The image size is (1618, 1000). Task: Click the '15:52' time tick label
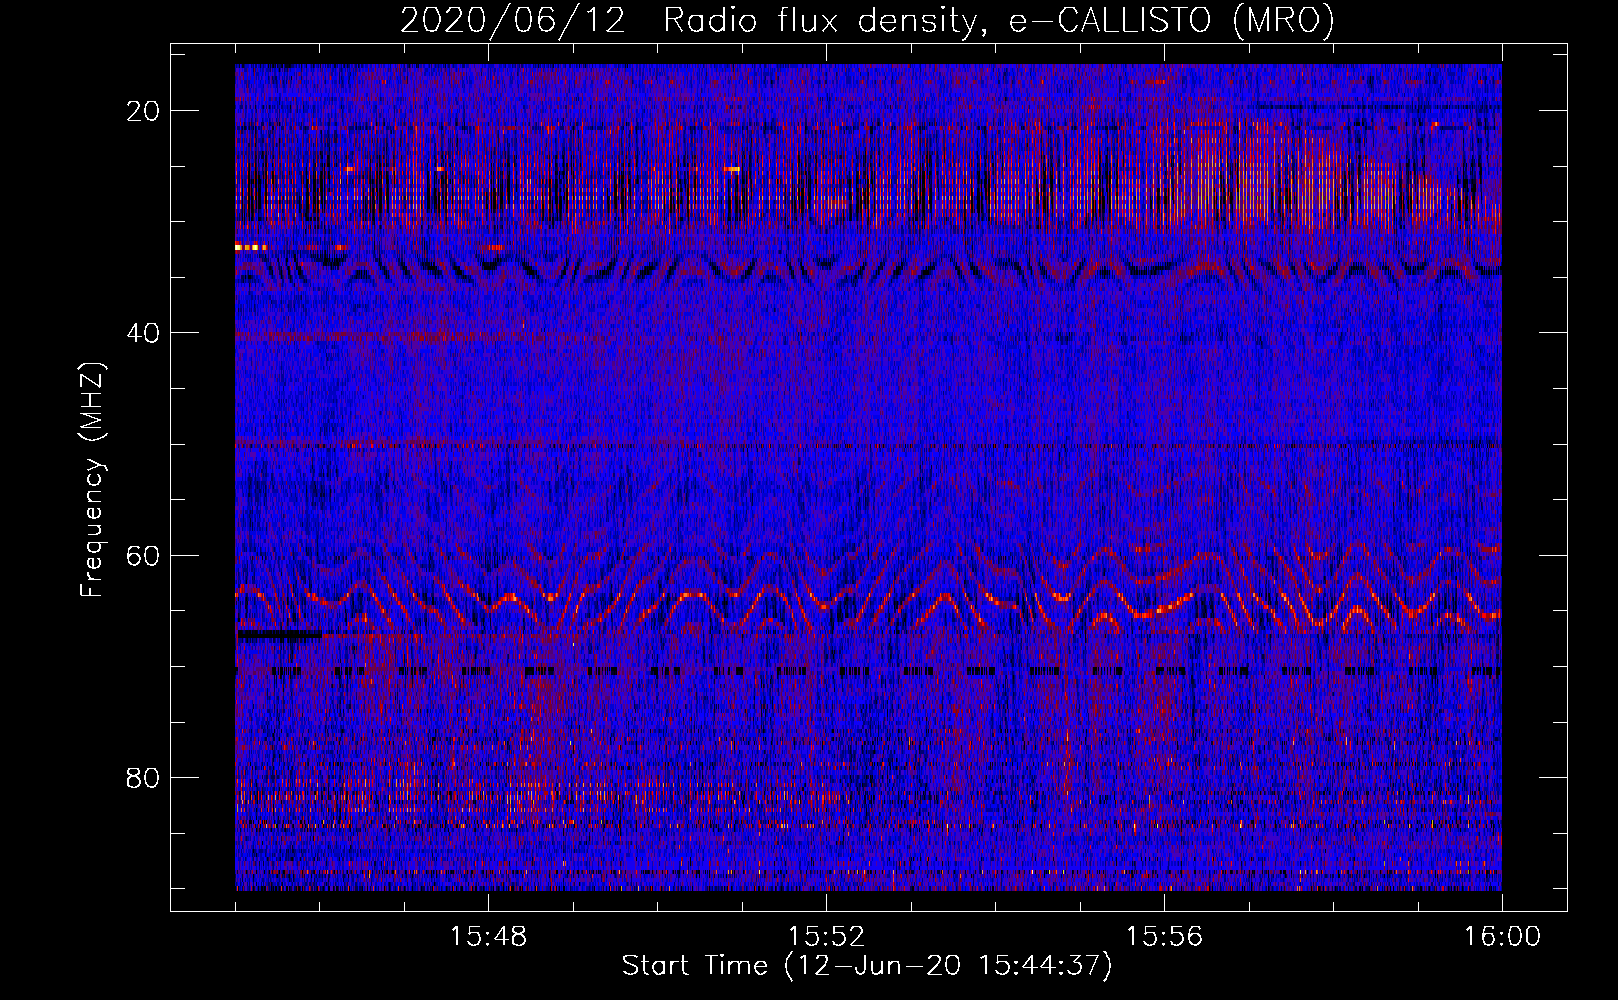coord(826,937)
